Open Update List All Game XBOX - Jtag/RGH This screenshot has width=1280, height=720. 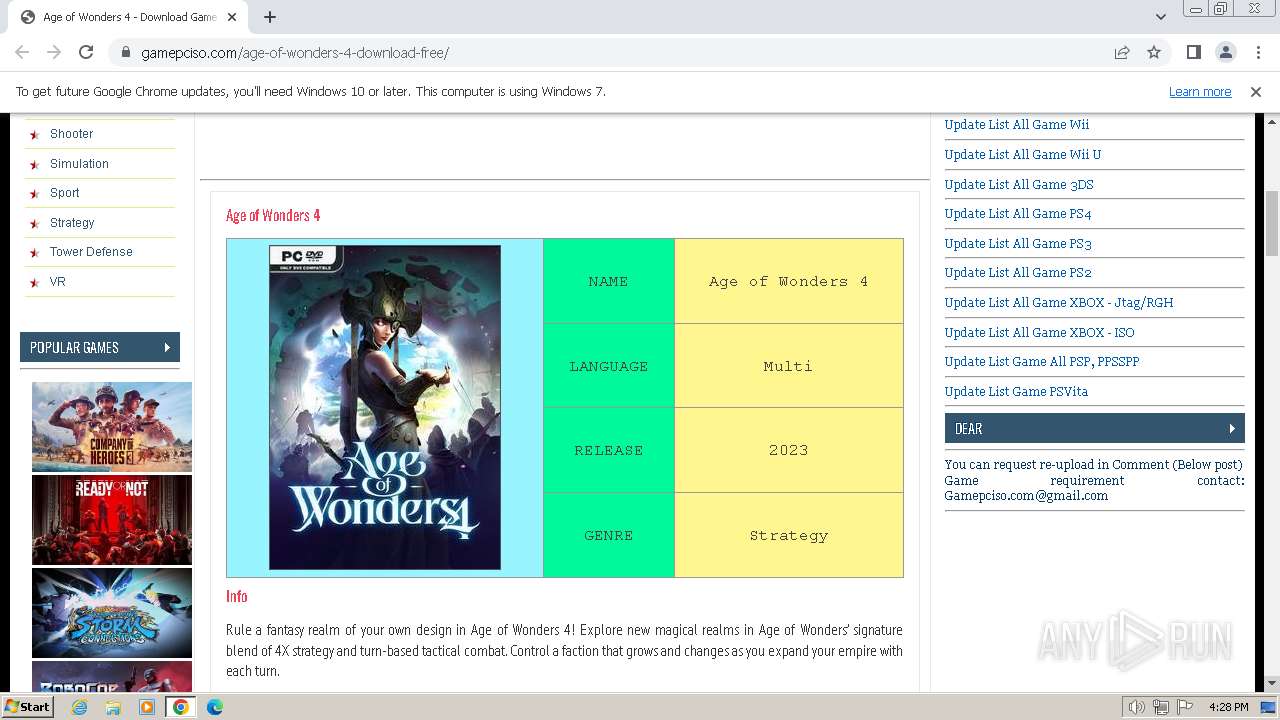(x=1059, y=303)
